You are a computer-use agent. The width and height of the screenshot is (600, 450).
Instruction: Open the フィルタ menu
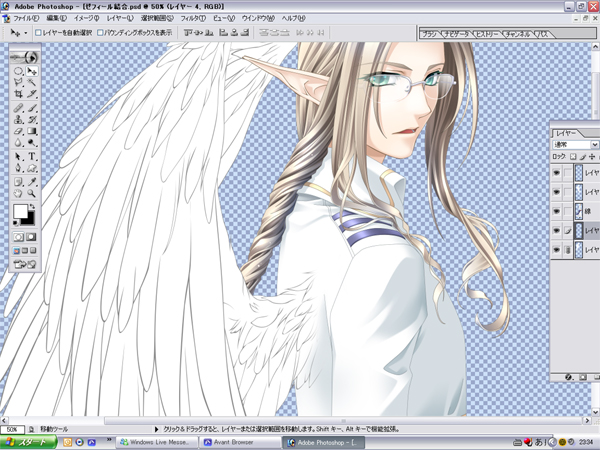[x=193, y=18]
